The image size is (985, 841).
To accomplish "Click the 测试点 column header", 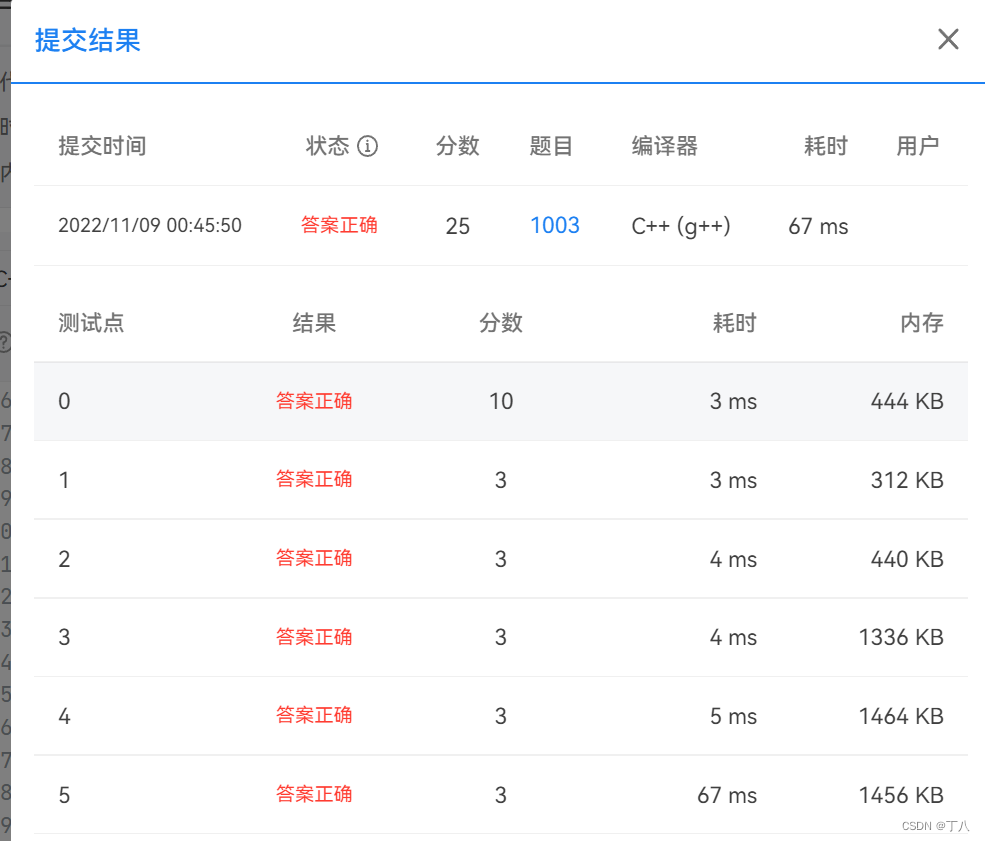I will pos(91,323).
